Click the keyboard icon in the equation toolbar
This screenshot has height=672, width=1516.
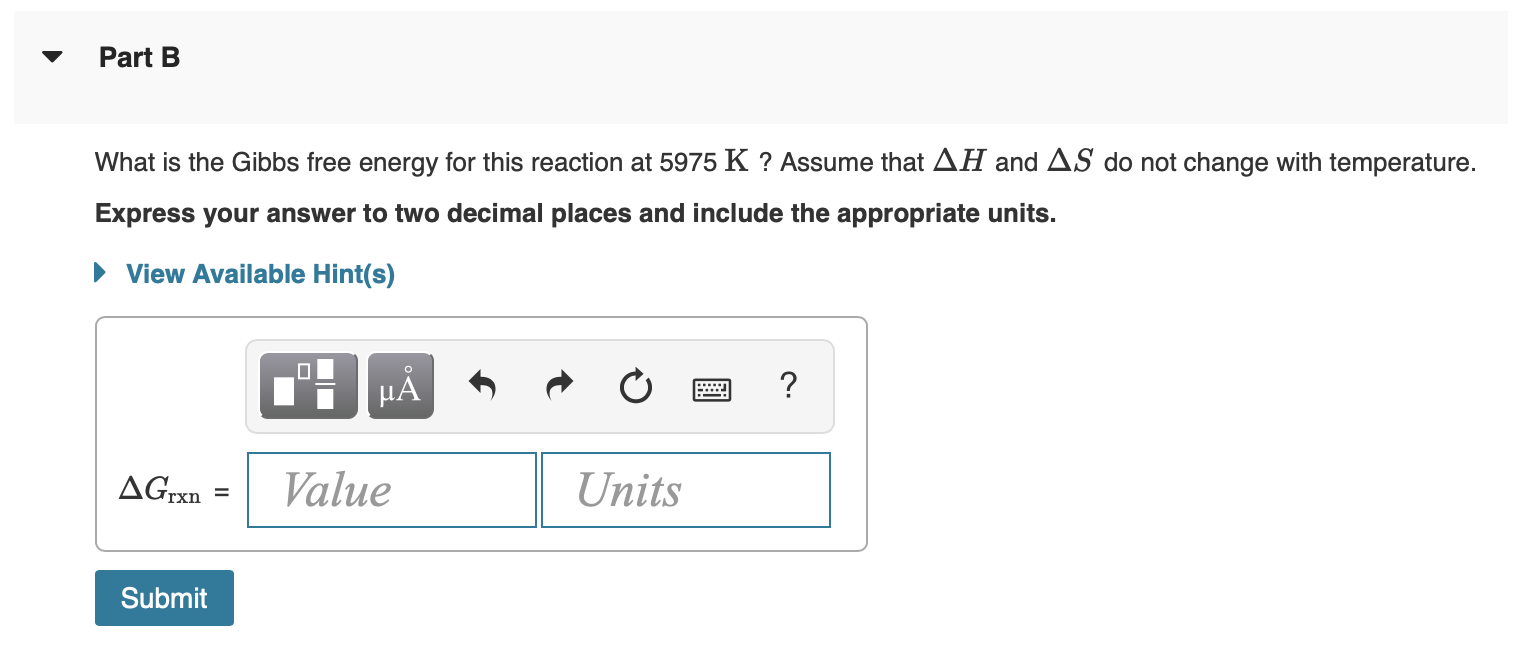(x=712, y=388)
